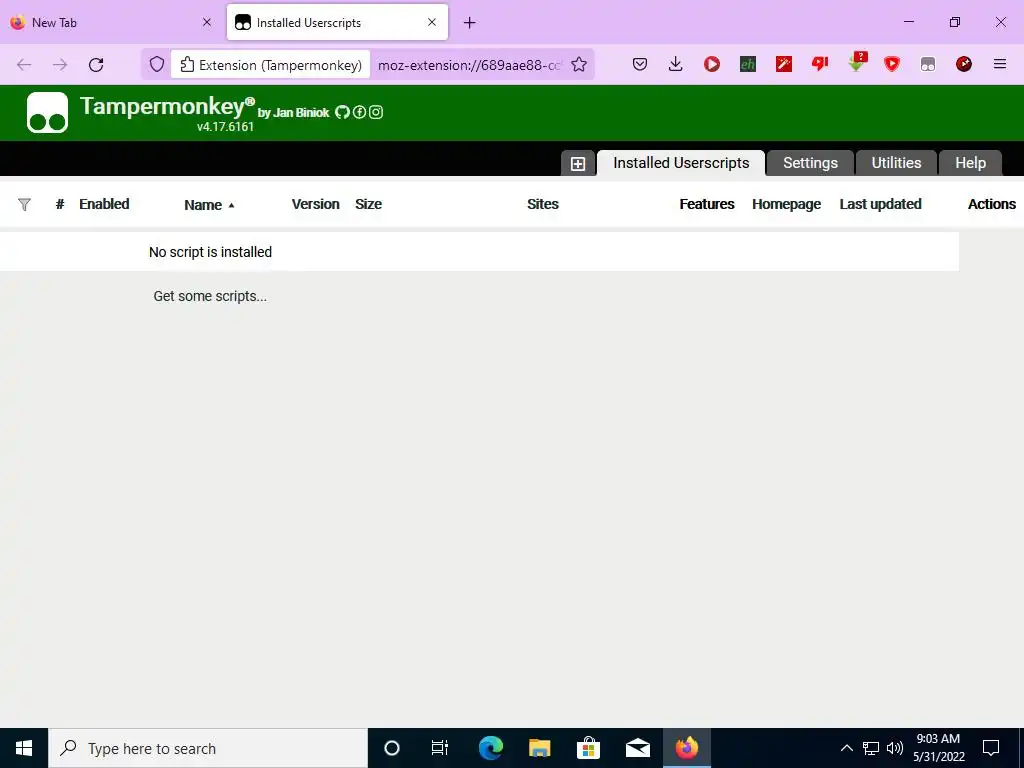This screenshot has height=768, width=1024.
Task: Switch to the Installed Userscripts tab
Action: tap(680, 163)
